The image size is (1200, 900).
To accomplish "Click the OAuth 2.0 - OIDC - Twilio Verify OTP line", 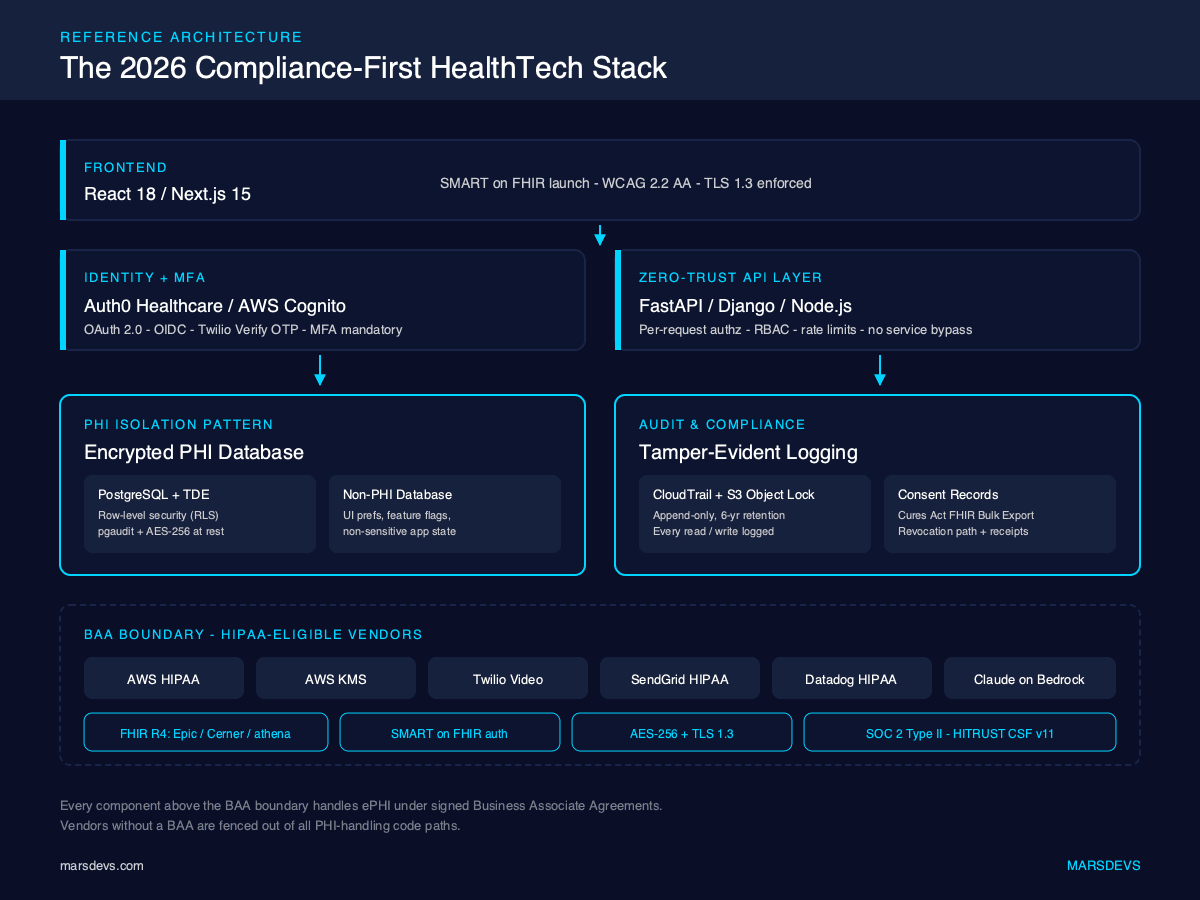I will tap(243, 329).
